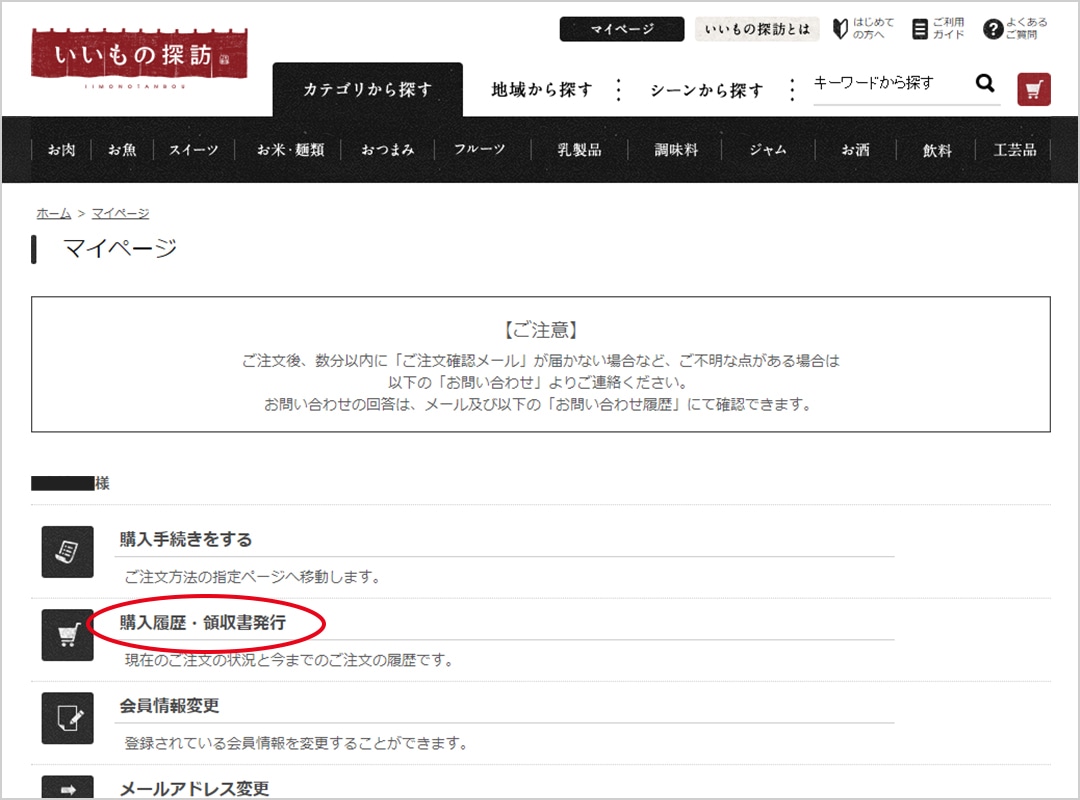Screen dimensions: 1080x800
Task: Open the ご利用ガイド document icon
Action: tap(920, 29)
